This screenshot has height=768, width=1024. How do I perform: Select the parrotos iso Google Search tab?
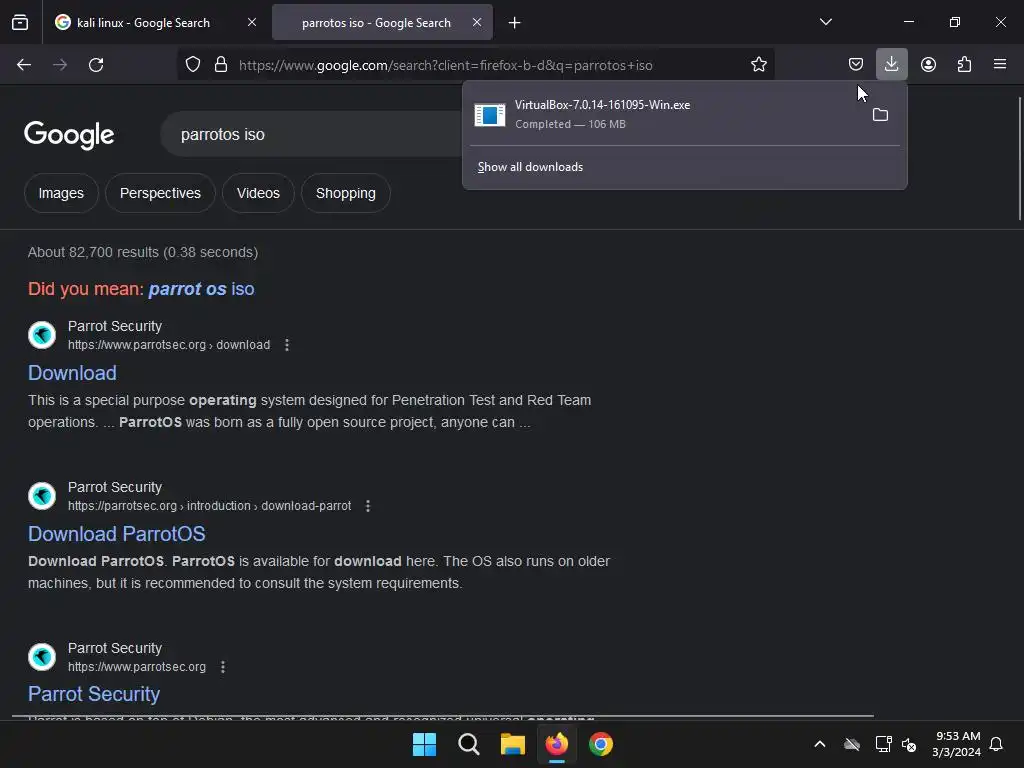tap(382, 22)
